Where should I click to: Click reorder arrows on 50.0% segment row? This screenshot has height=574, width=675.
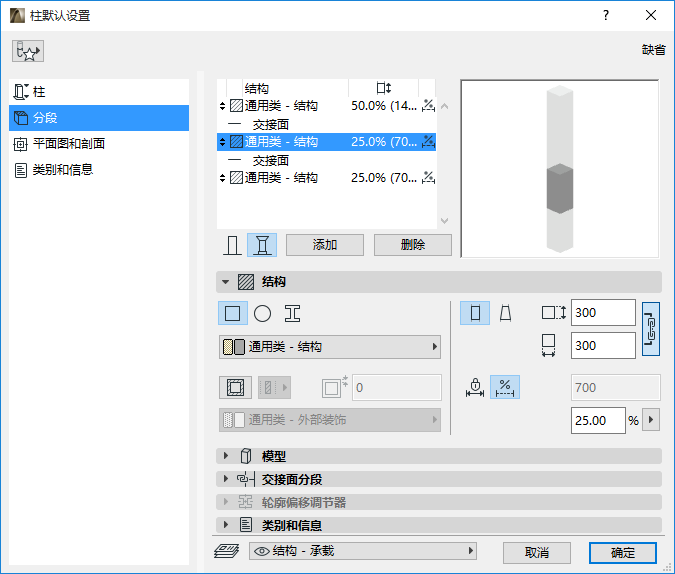click(x=222, y=106)
